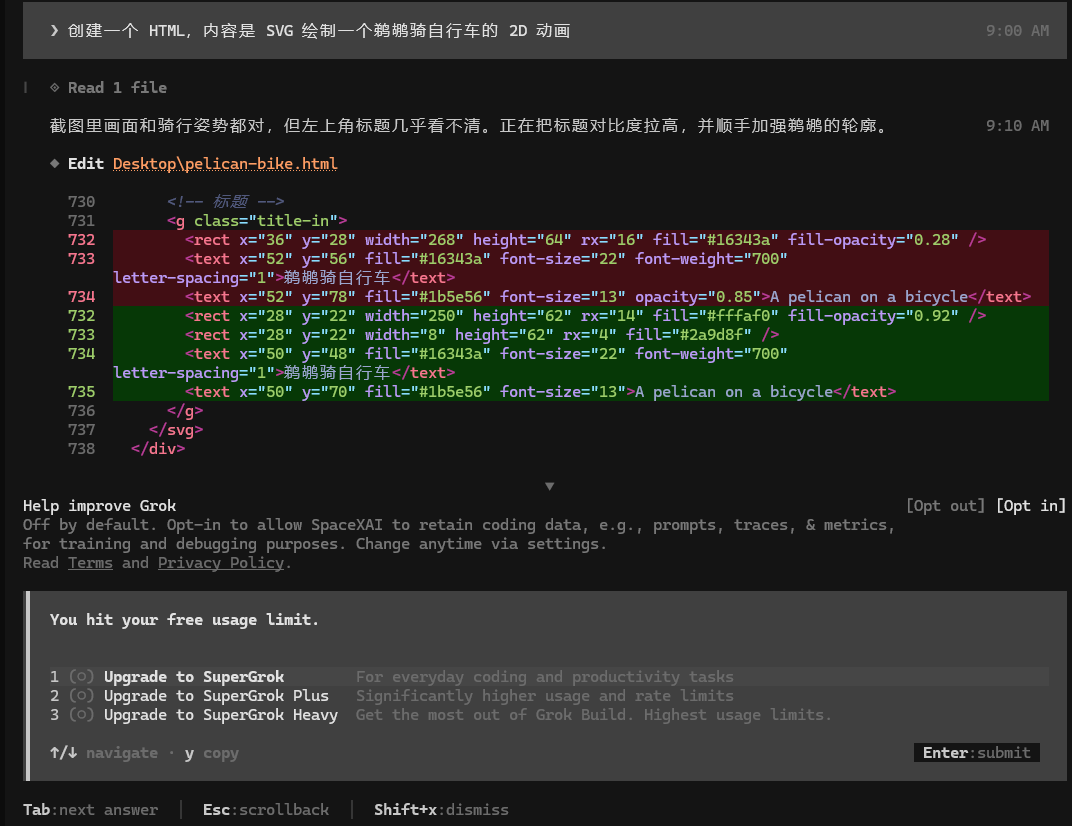
Task: Click You hit your free usage limit message
Action: click(x=185, y=620)
